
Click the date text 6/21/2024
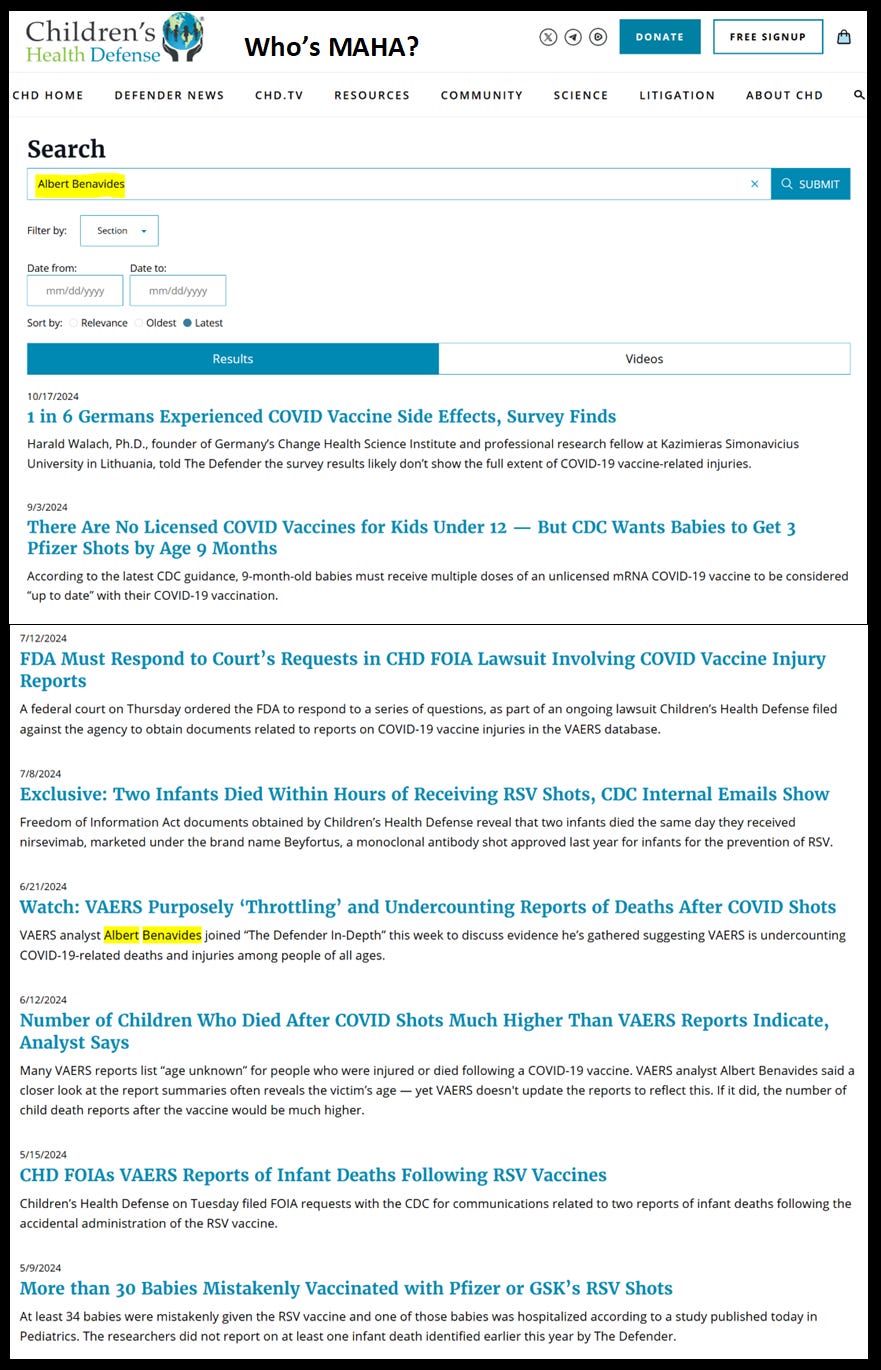41,886
